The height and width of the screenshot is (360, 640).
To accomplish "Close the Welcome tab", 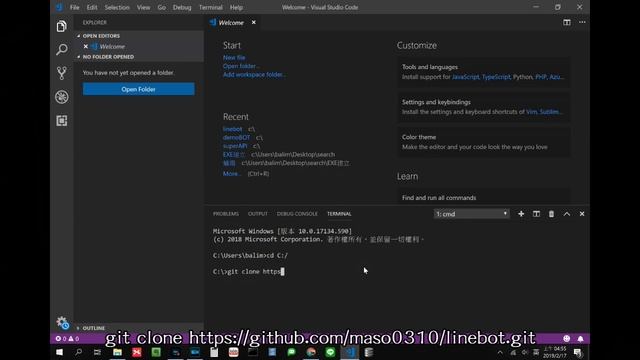I will pyautogui.click(x=253, y=22).
